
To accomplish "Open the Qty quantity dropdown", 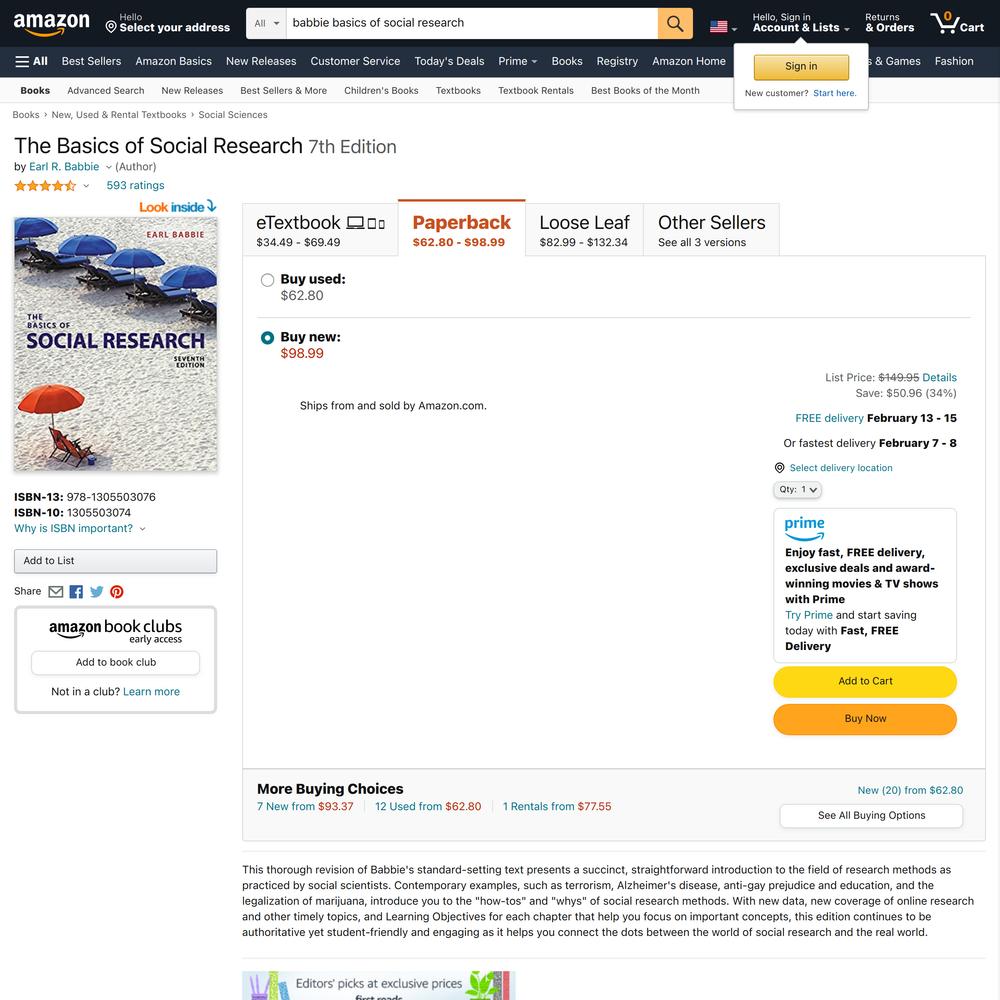I will pyautogui.click(x=797, y=490).
